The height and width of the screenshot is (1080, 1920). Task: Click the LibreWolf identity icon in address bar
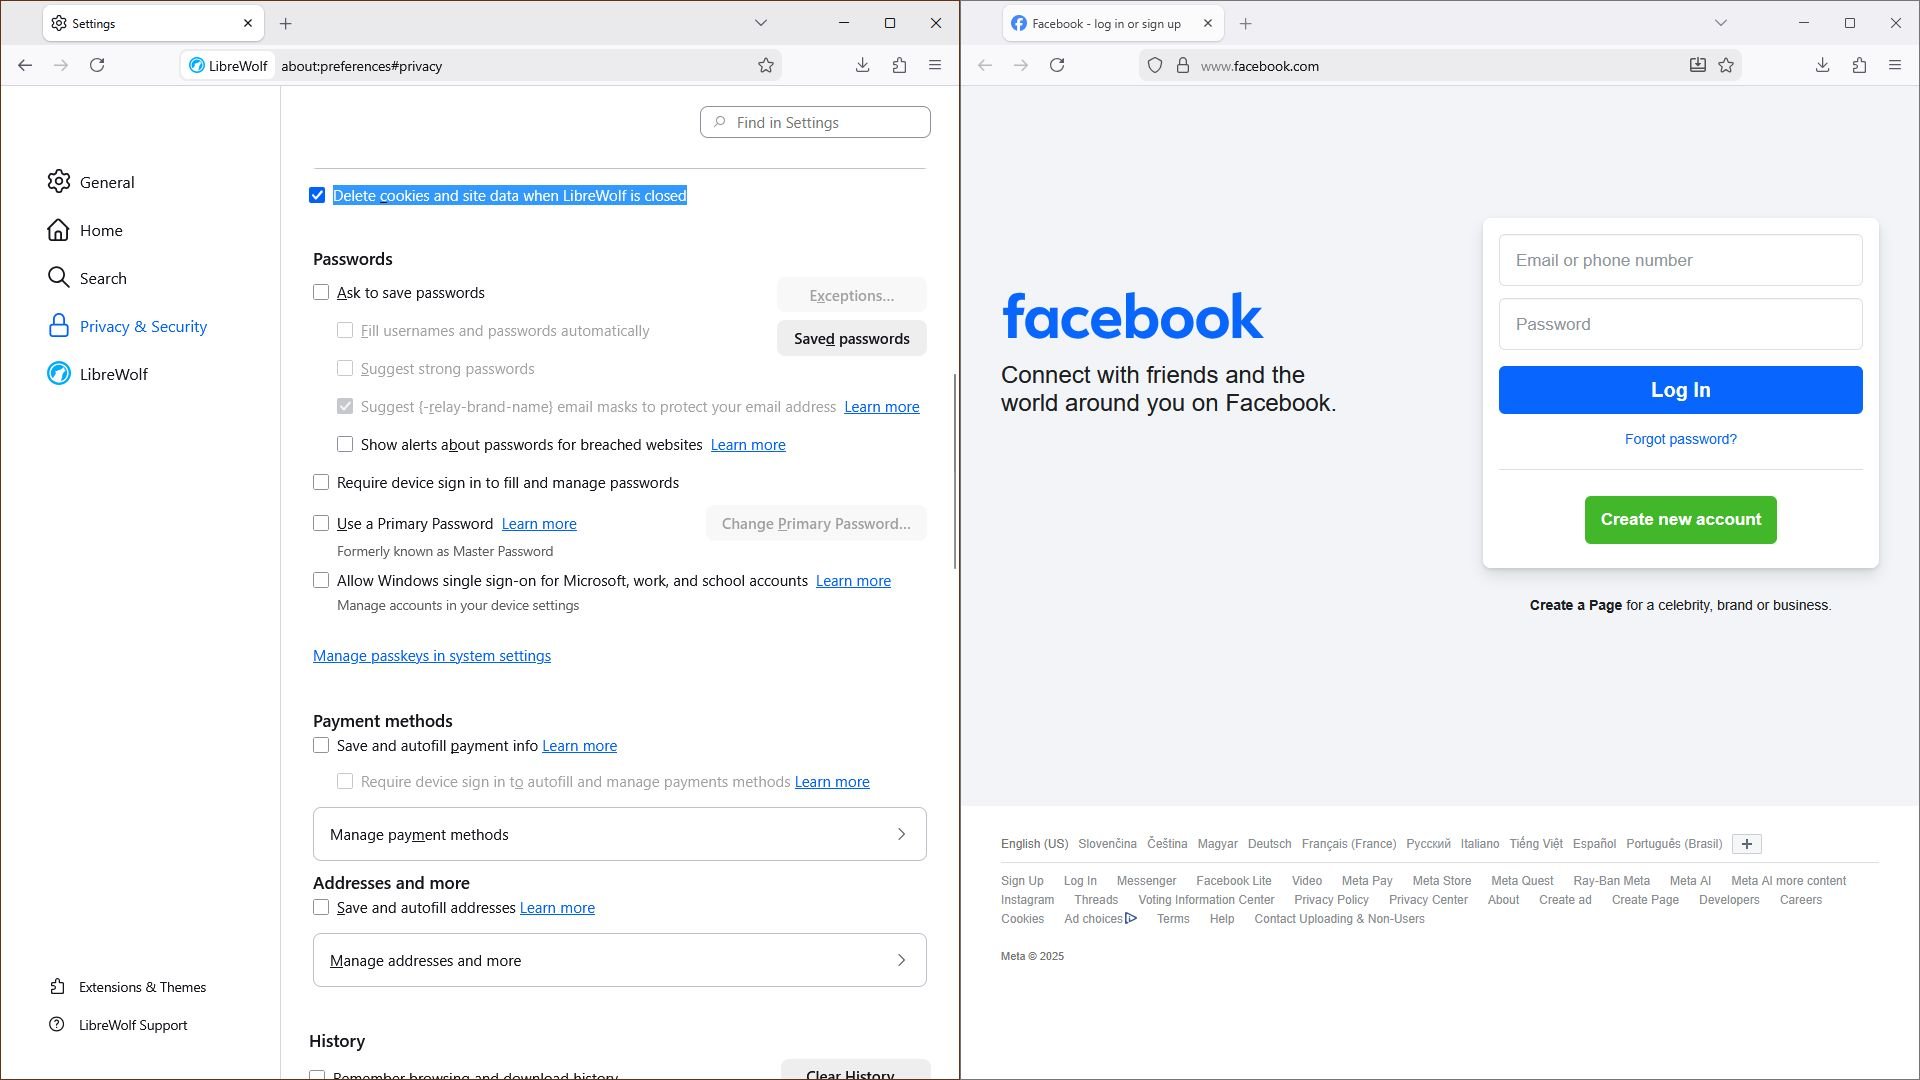click(x=228, y=65)
